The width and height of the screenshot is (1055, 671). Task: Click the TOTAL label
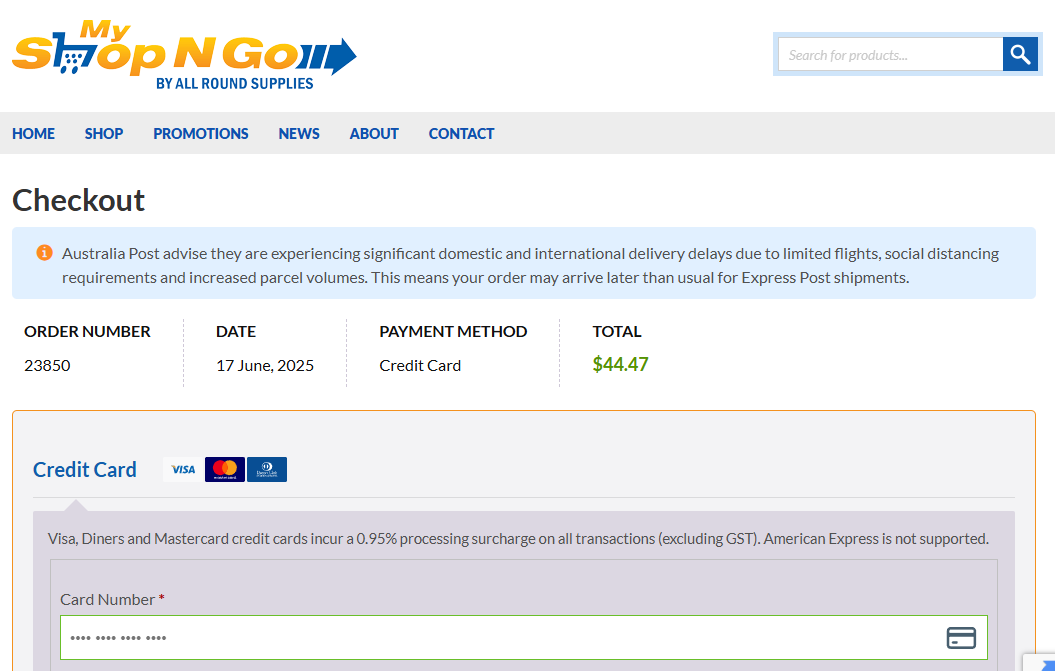pos(617,331)
